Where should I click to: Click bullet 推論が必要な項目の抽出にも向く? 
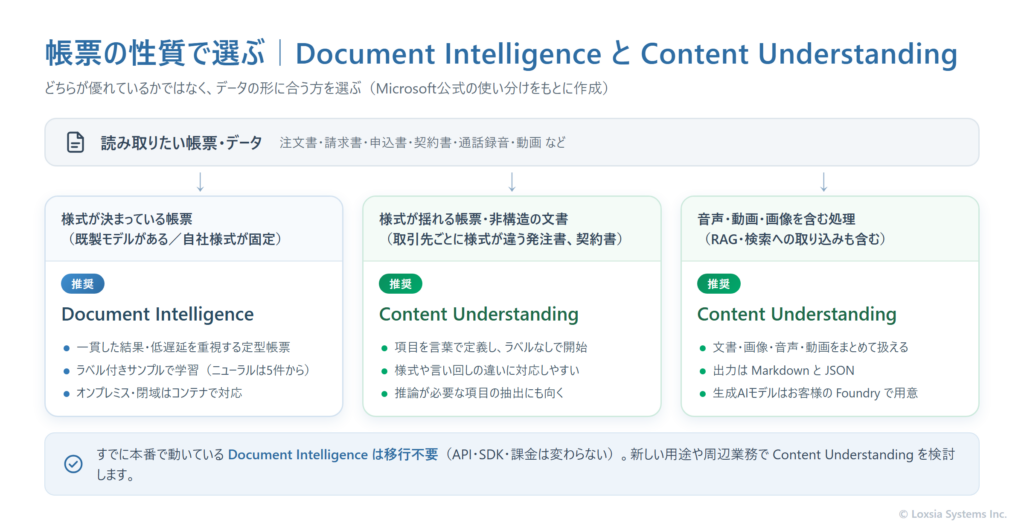pos(479,393)
